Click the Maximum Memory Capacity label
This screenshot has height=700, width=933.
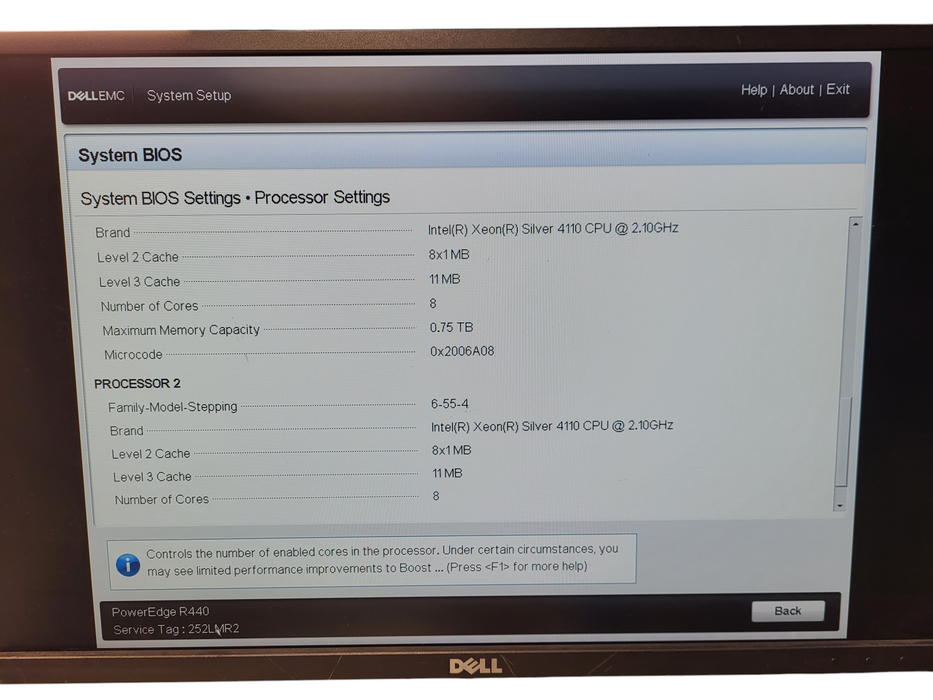(x=181, y=330)
